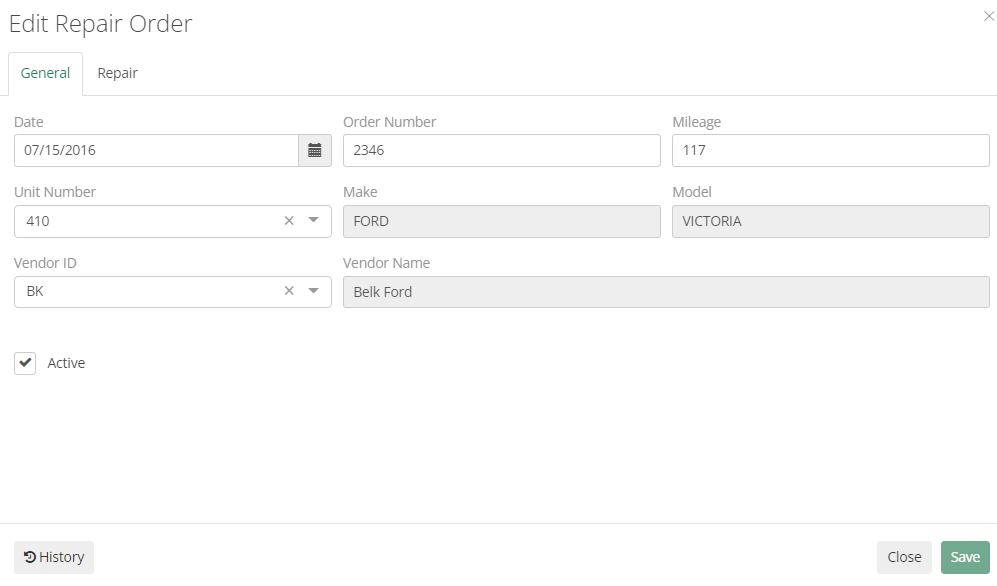Viewport: 997px width, 586px height.
Task: Uncheck the Active checkbox
Action: [x=25, y=363]
